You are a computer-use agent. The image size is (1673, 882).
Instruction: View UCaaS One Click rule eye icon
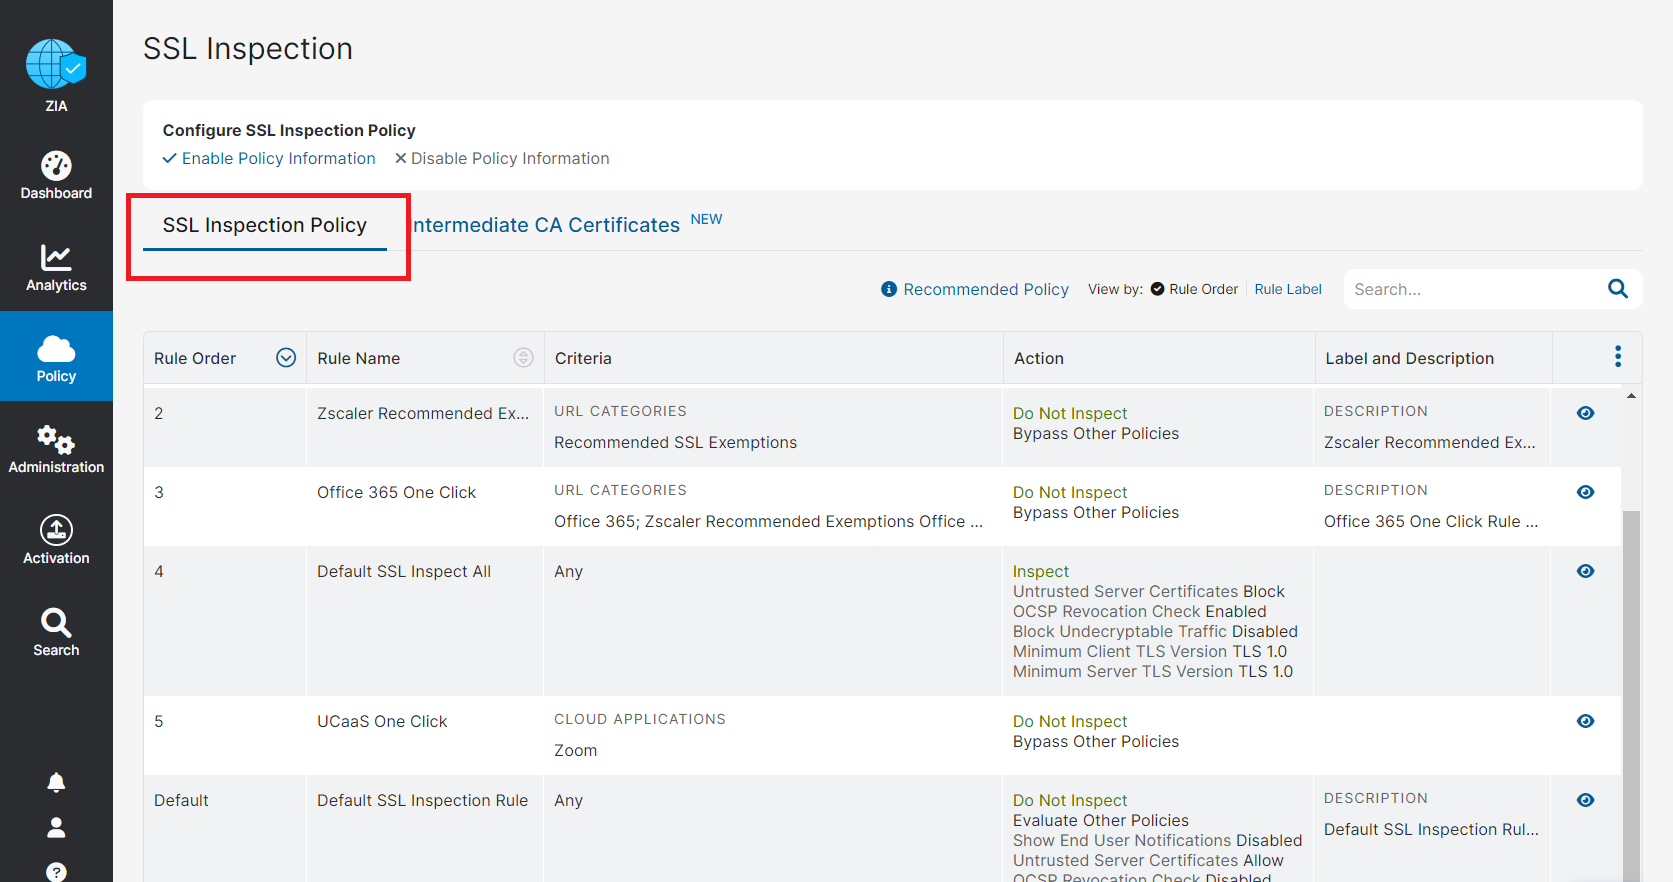pos(1585,721)
